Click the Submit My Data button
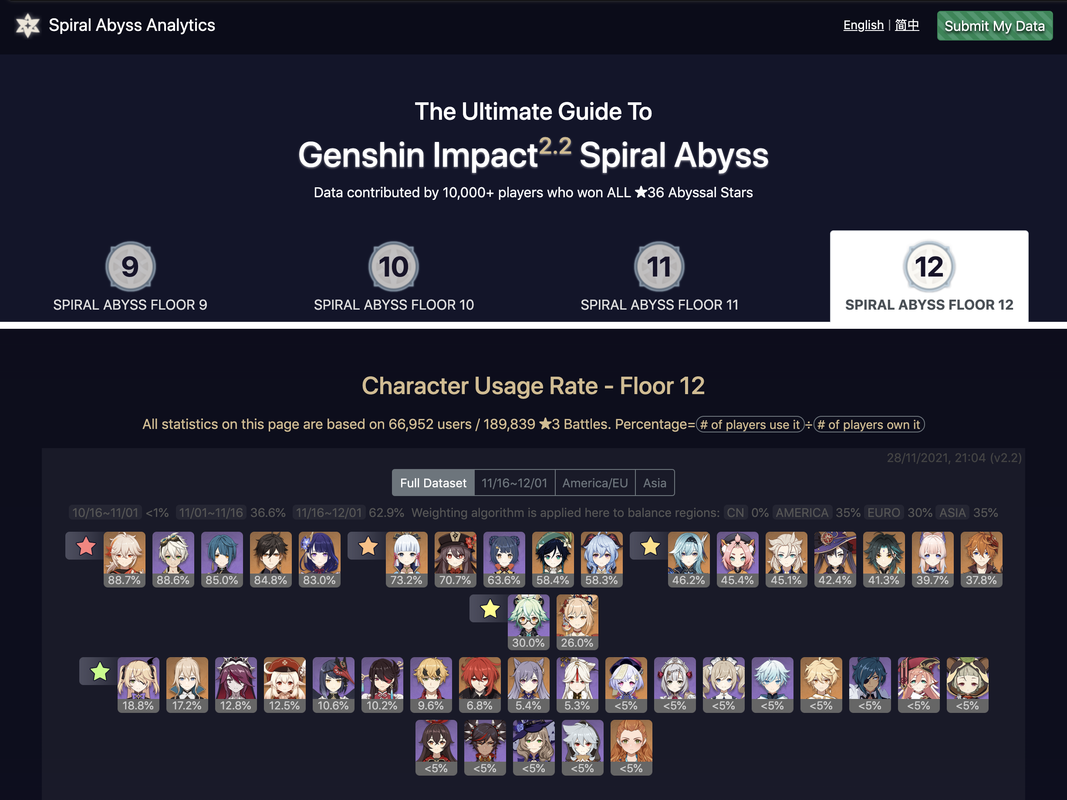 pos(994,26)
